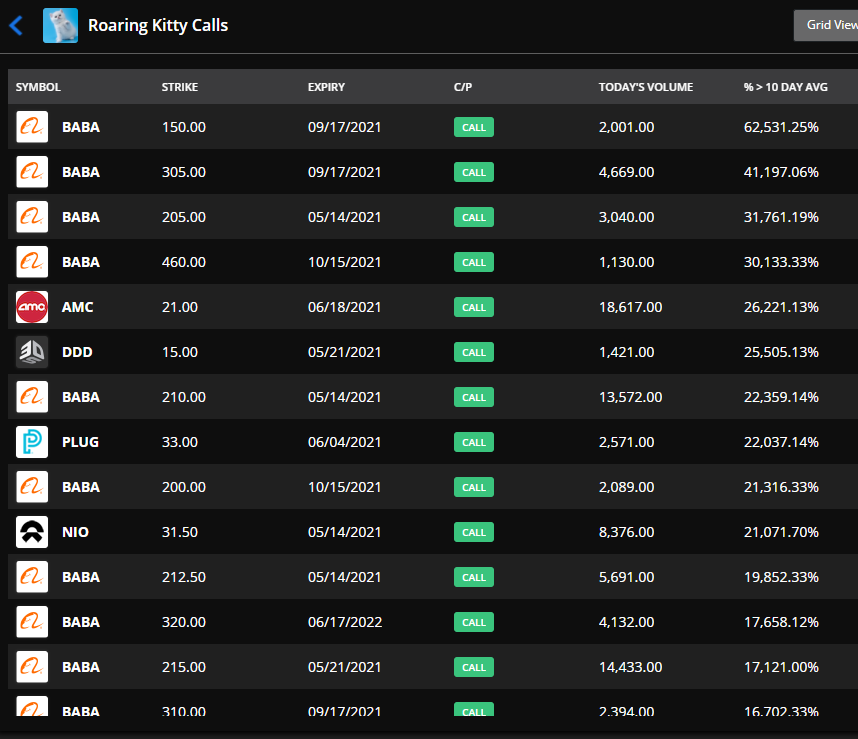Image resolution: width=858 pixels, height=739 pixels.
Task: Click the 06/18/2021 expiry in AMC row
Action: tap(344, 307)
